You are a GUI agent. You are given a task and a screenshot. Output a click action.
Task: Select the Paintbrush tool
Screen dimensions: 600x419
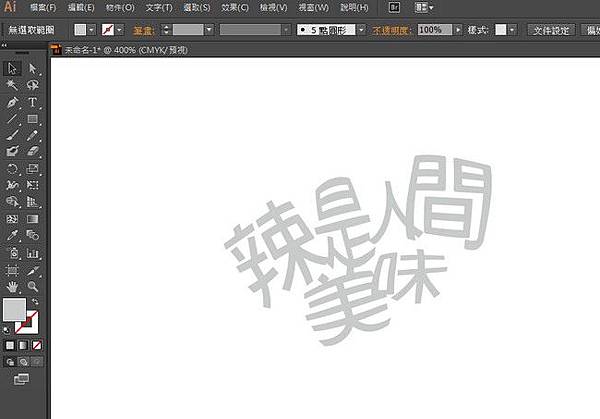tap(12, 135)
